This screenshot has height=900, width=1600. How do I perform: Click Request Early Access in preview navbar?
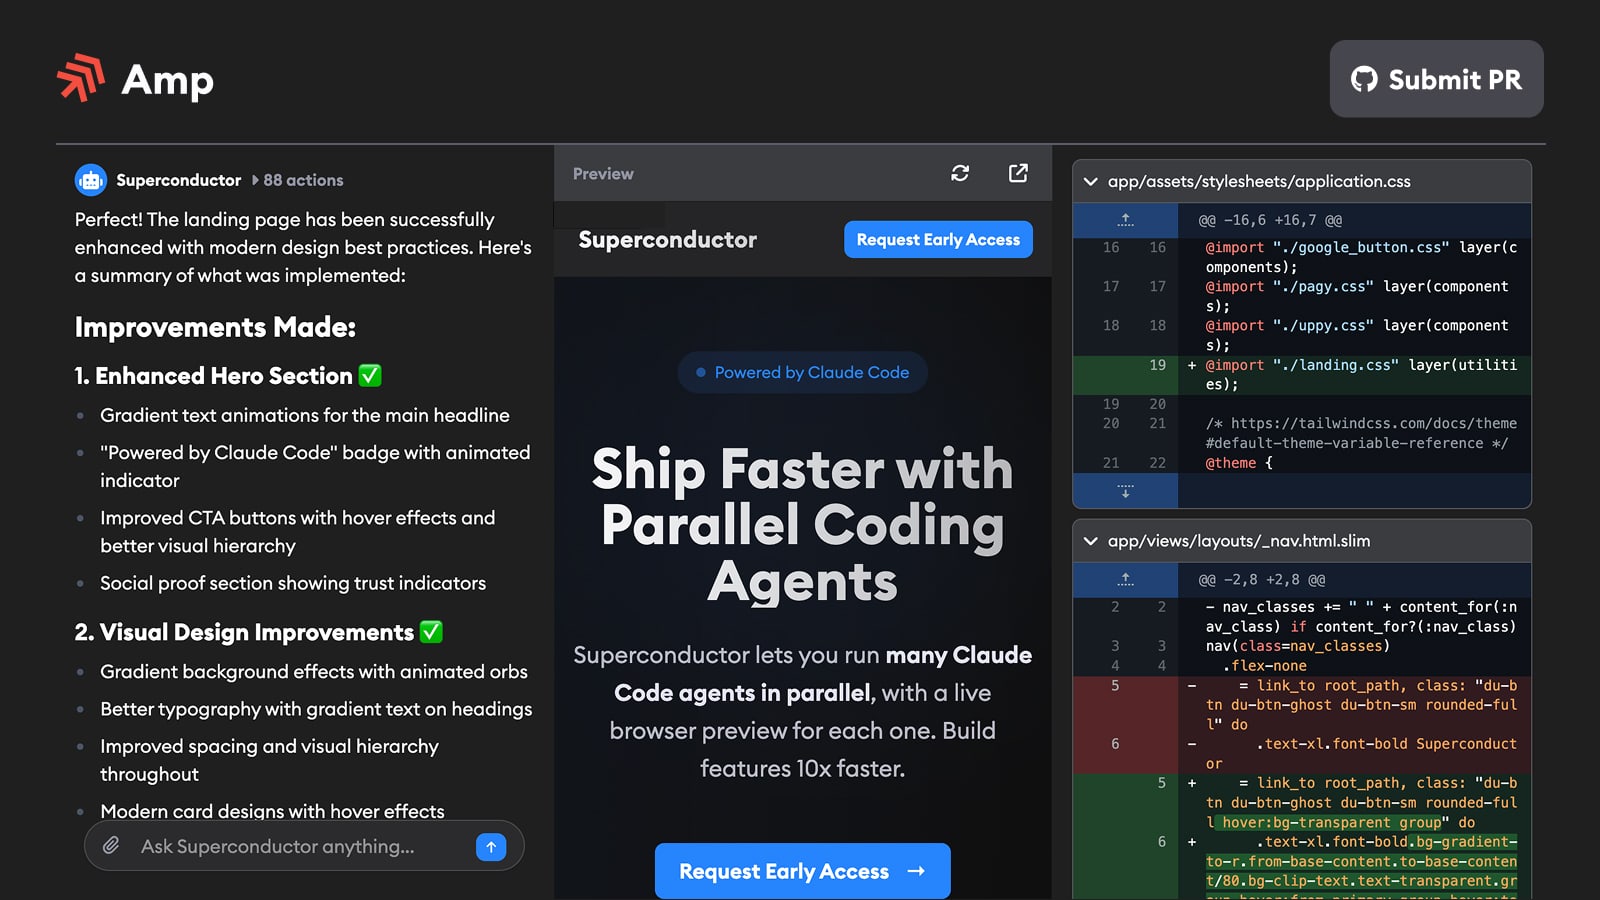pyautogui.click(x=938, y=240)
